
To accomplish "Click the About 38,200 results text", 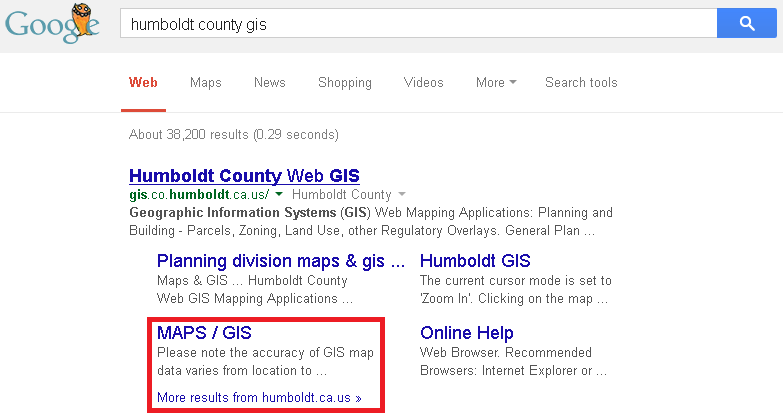I will pos(234,134).
